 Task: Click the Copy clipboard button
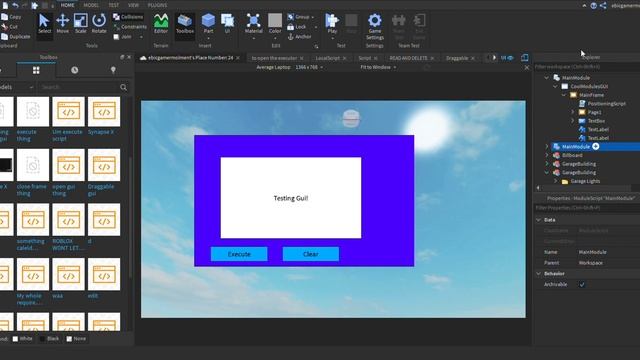11,17
